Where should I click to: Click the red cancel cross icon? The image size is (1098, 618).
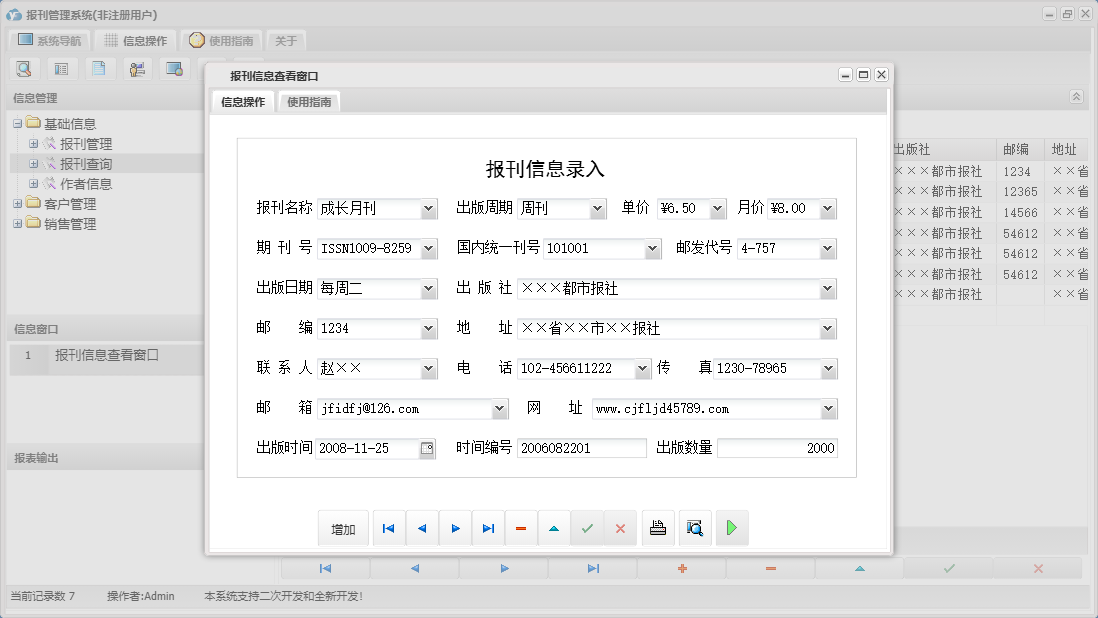coord(620,528)
